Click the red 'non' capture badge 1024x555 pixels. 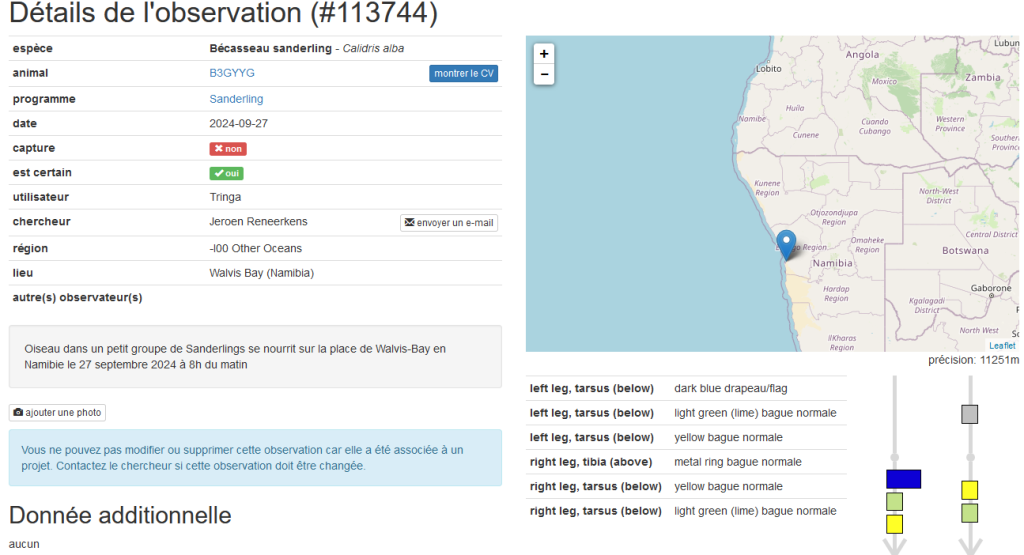[x=228, y=149]
